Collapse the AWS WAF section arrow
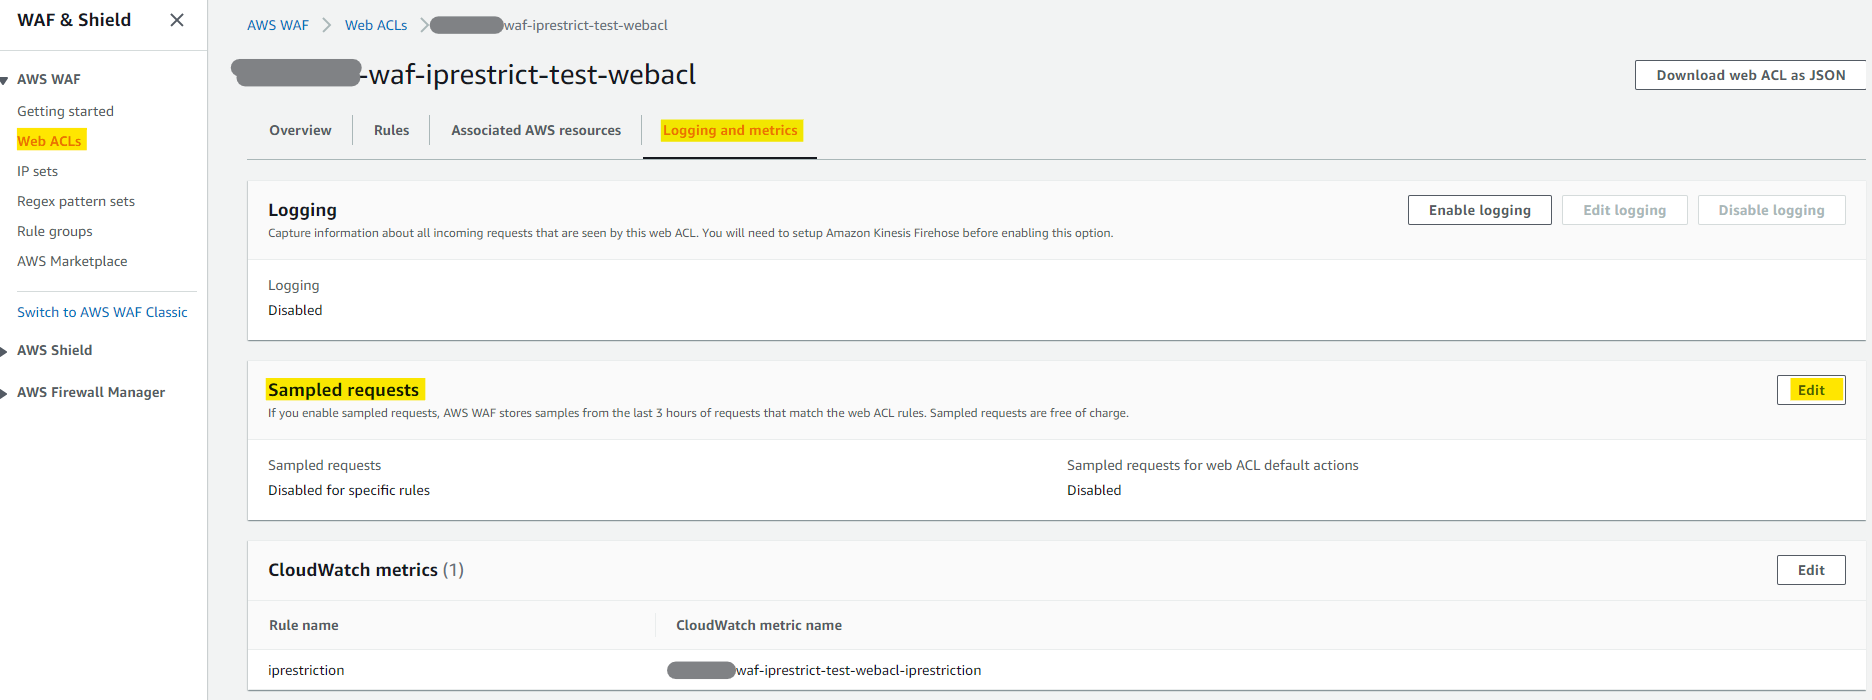The height and width of the screenshot is (700, 1872). coord(5,80)
